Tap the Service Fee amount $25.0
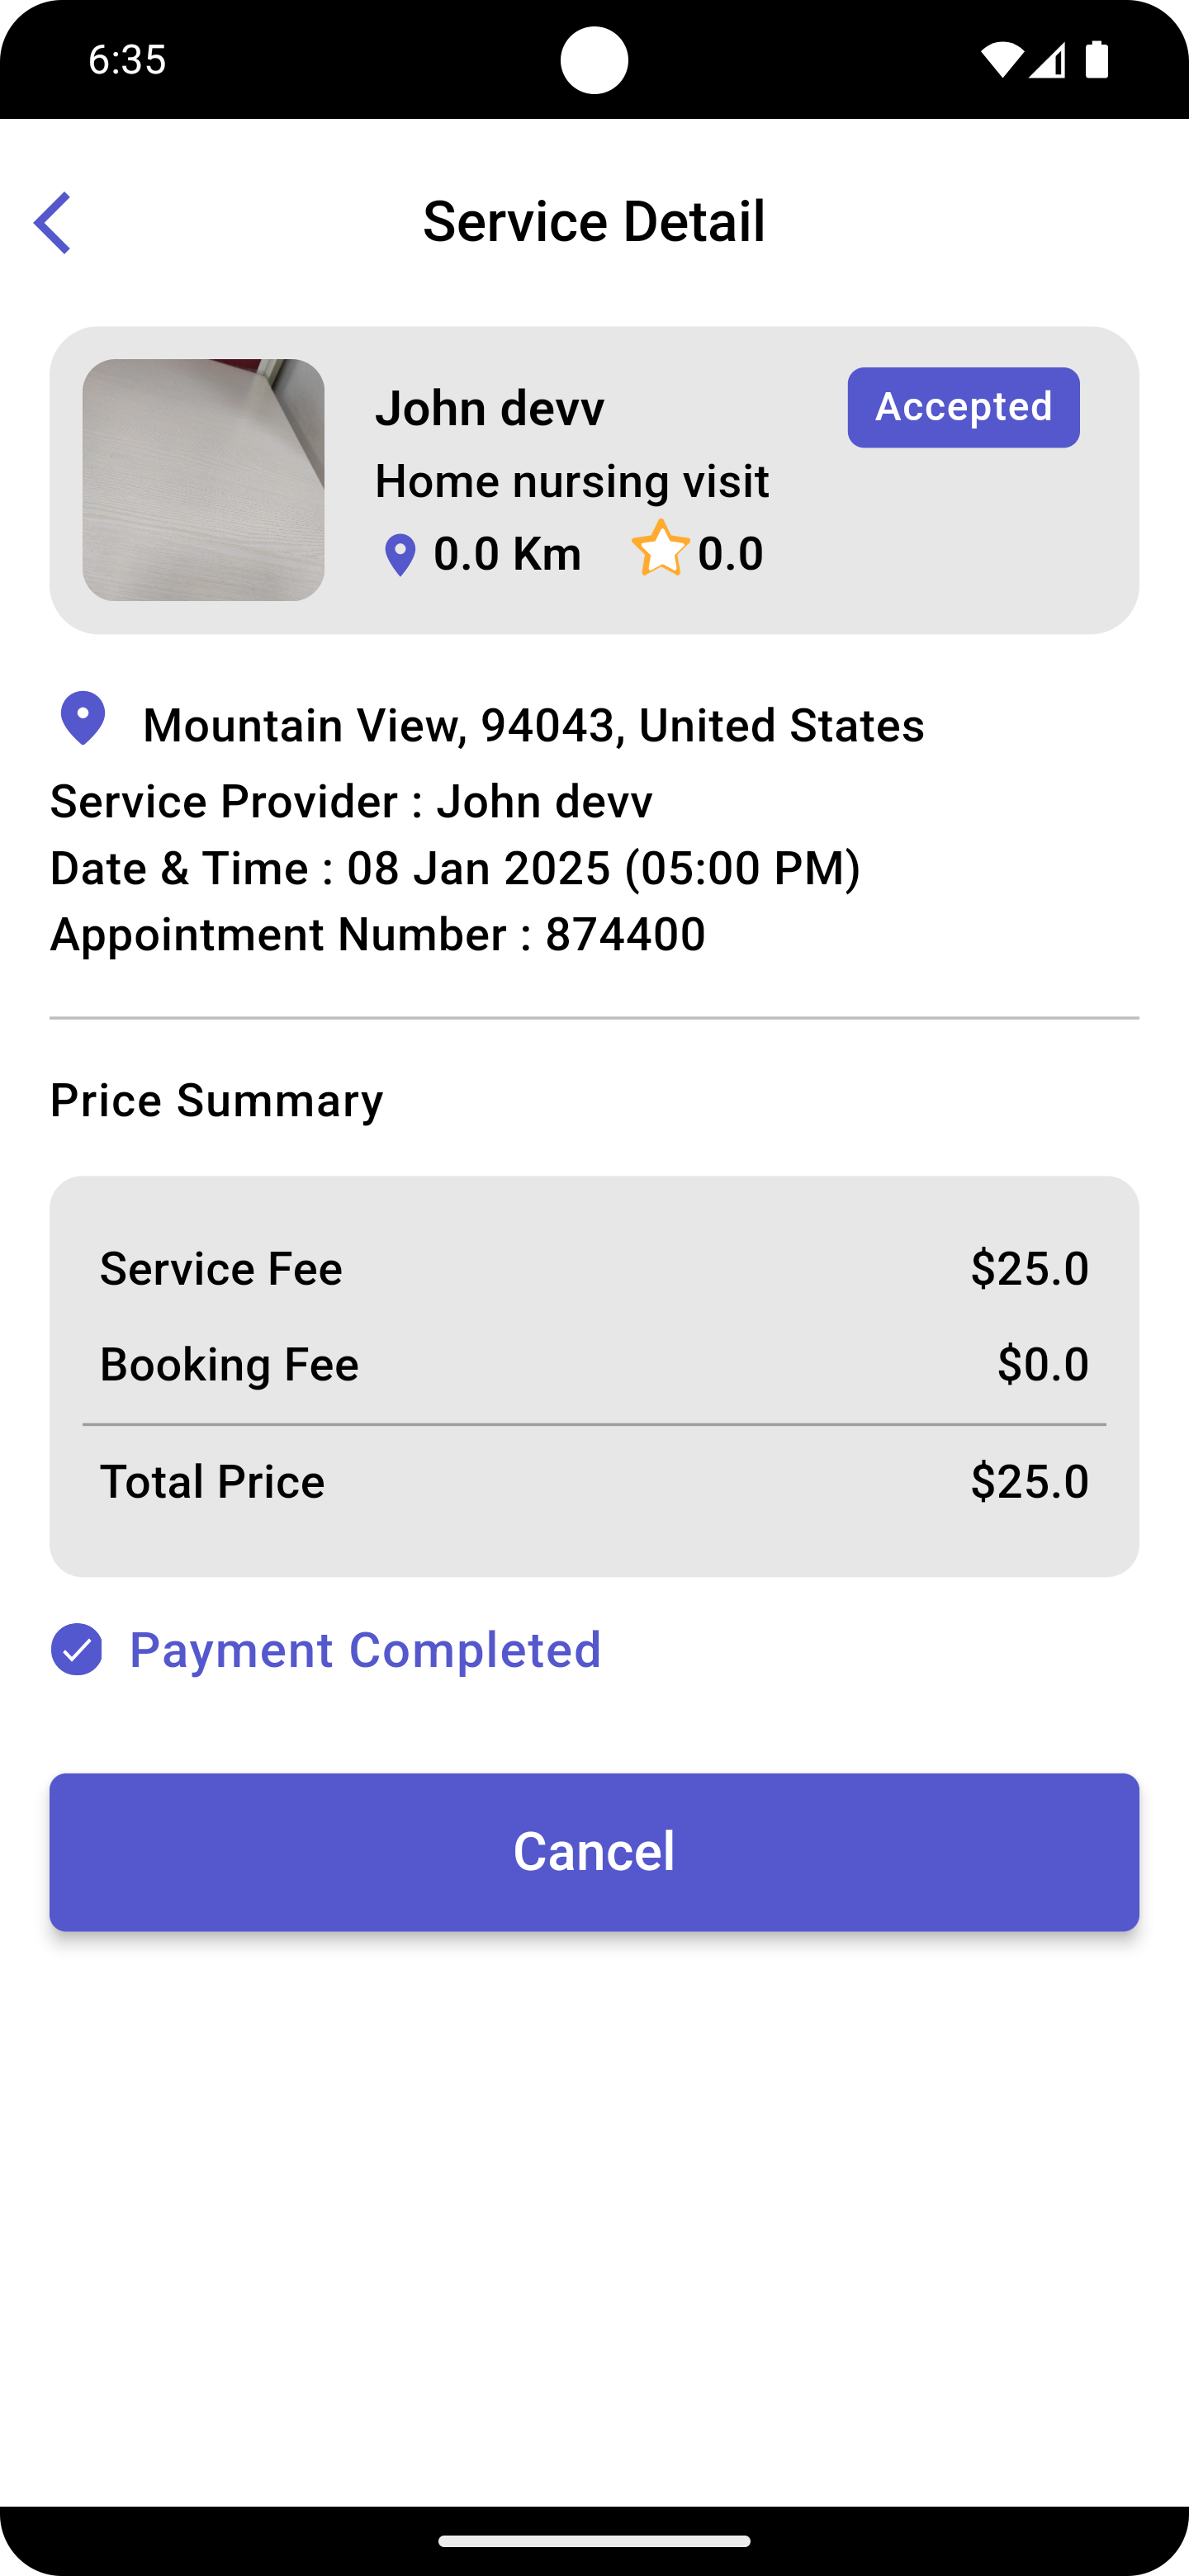 (1029, 1268)
